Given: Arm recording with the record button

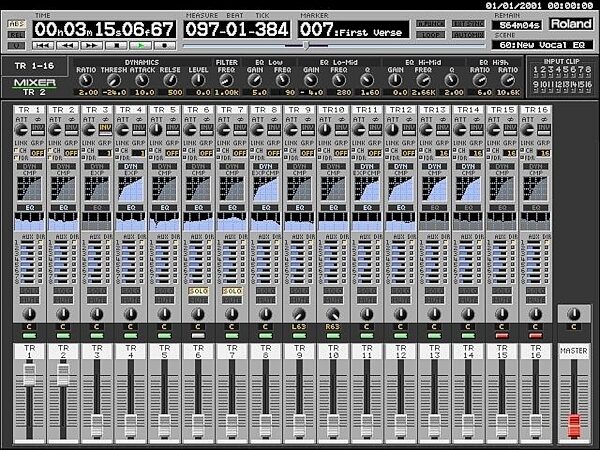Looking at the screenshot, I should tap(165, 46).
